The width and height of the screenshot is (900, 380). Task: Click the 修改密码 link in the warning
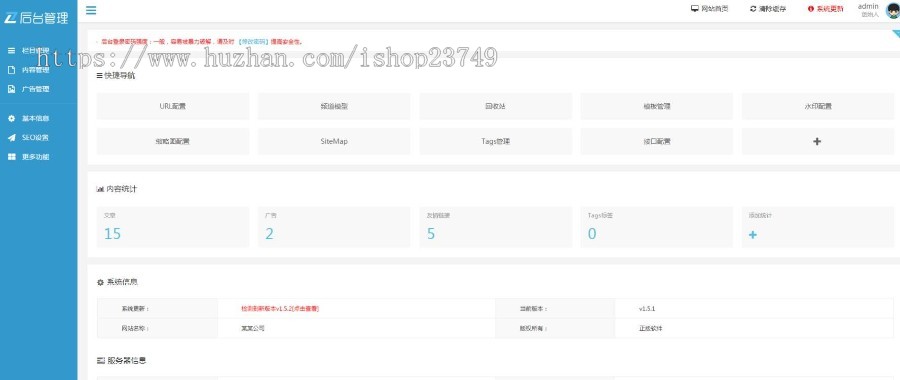coord(253,41)
